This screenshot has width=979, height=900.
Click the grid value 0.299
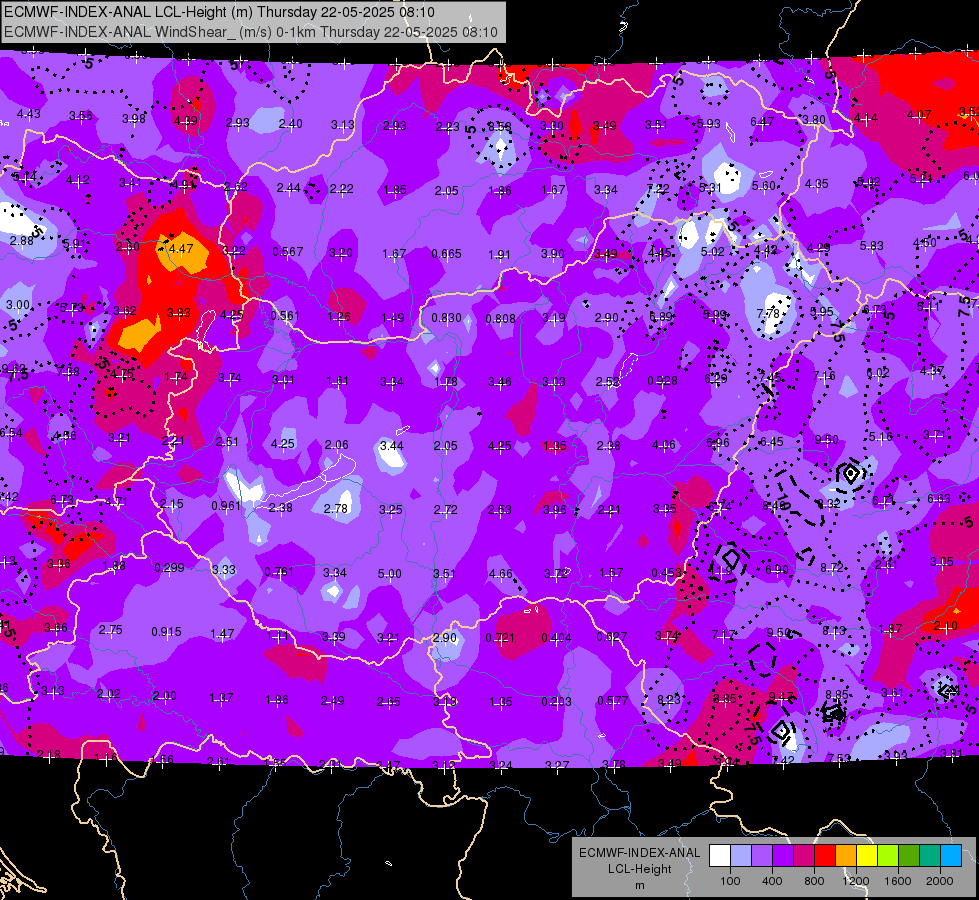(x=169, y=568)
